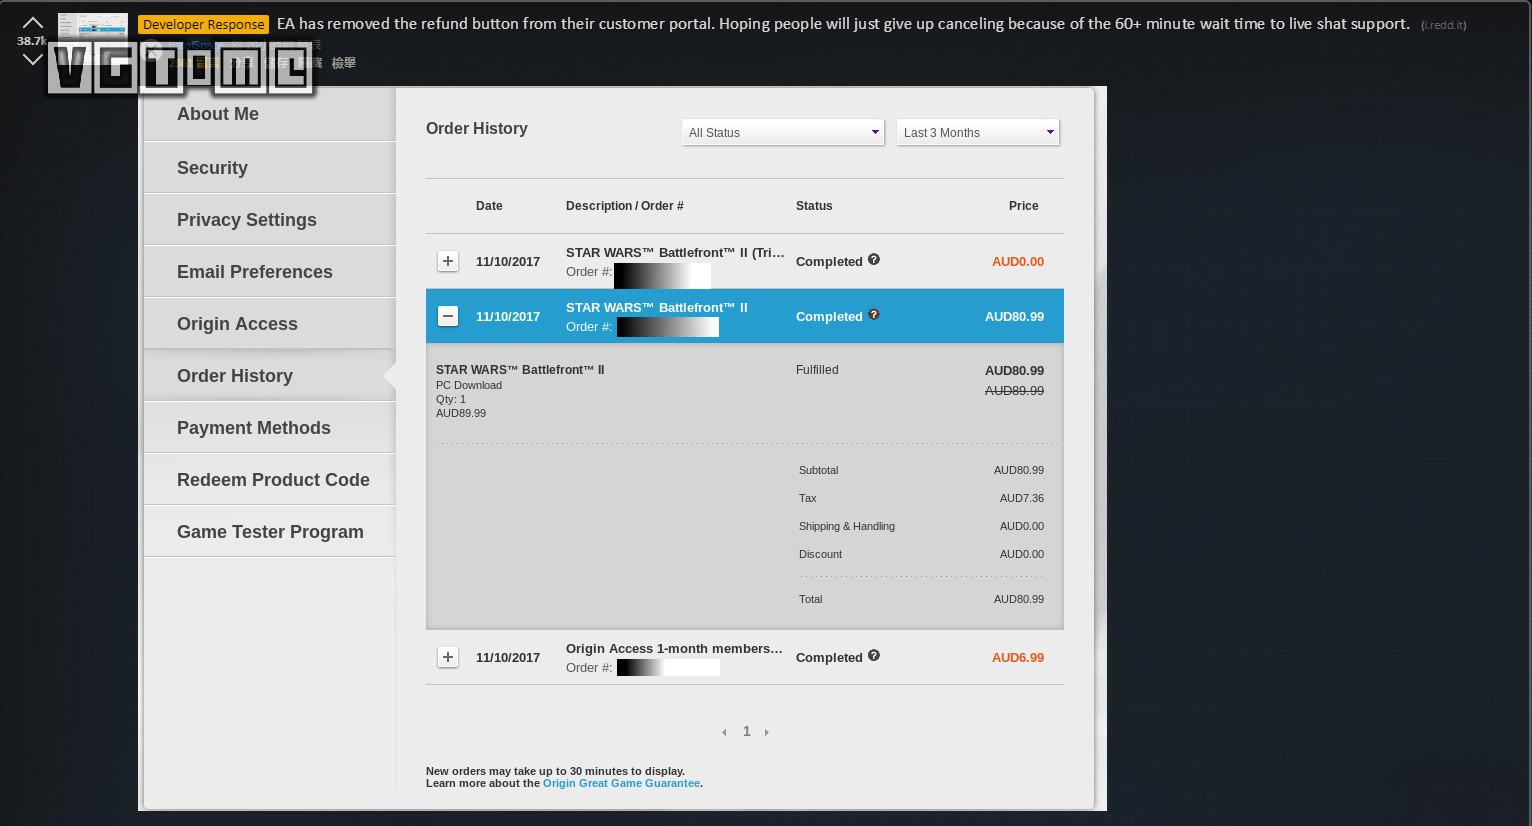Click the Developer Response flair
Viewport: 1532px width, 826px height.
click(x=204, y=24)
